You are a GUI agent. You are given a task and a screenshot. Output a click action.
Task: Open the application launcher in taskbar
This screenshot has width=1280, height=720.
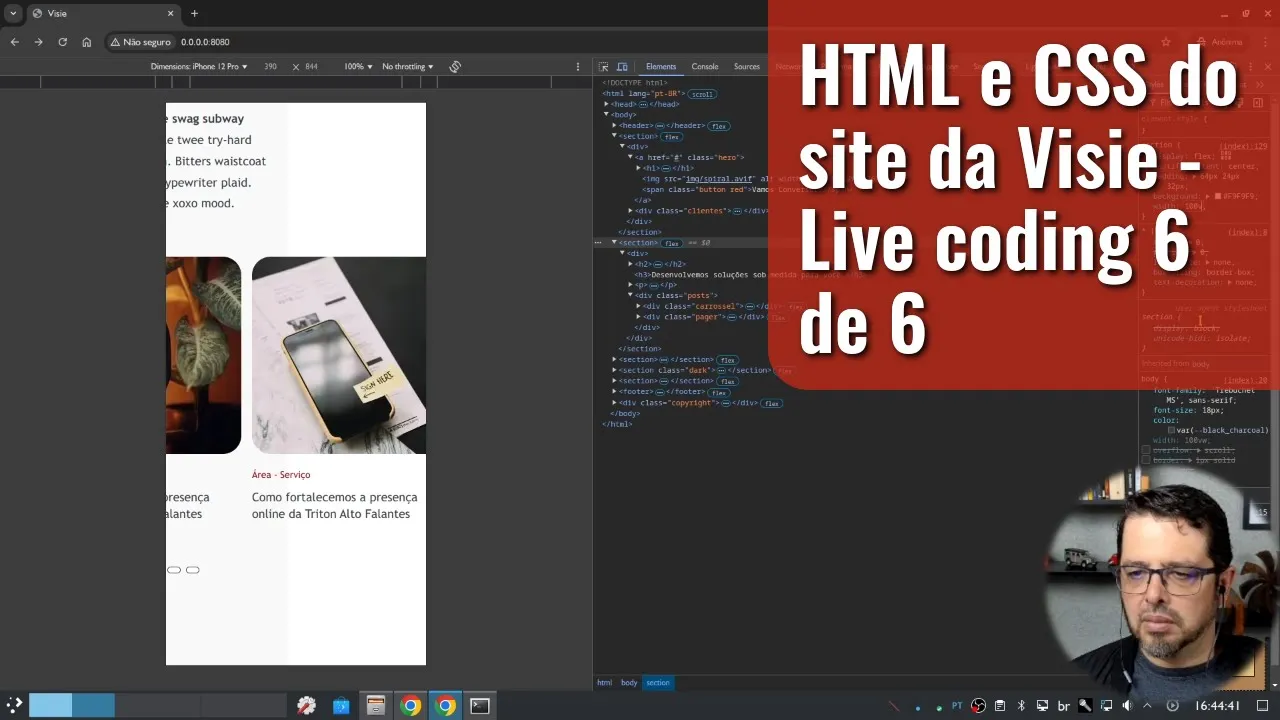tap(14, 705)
